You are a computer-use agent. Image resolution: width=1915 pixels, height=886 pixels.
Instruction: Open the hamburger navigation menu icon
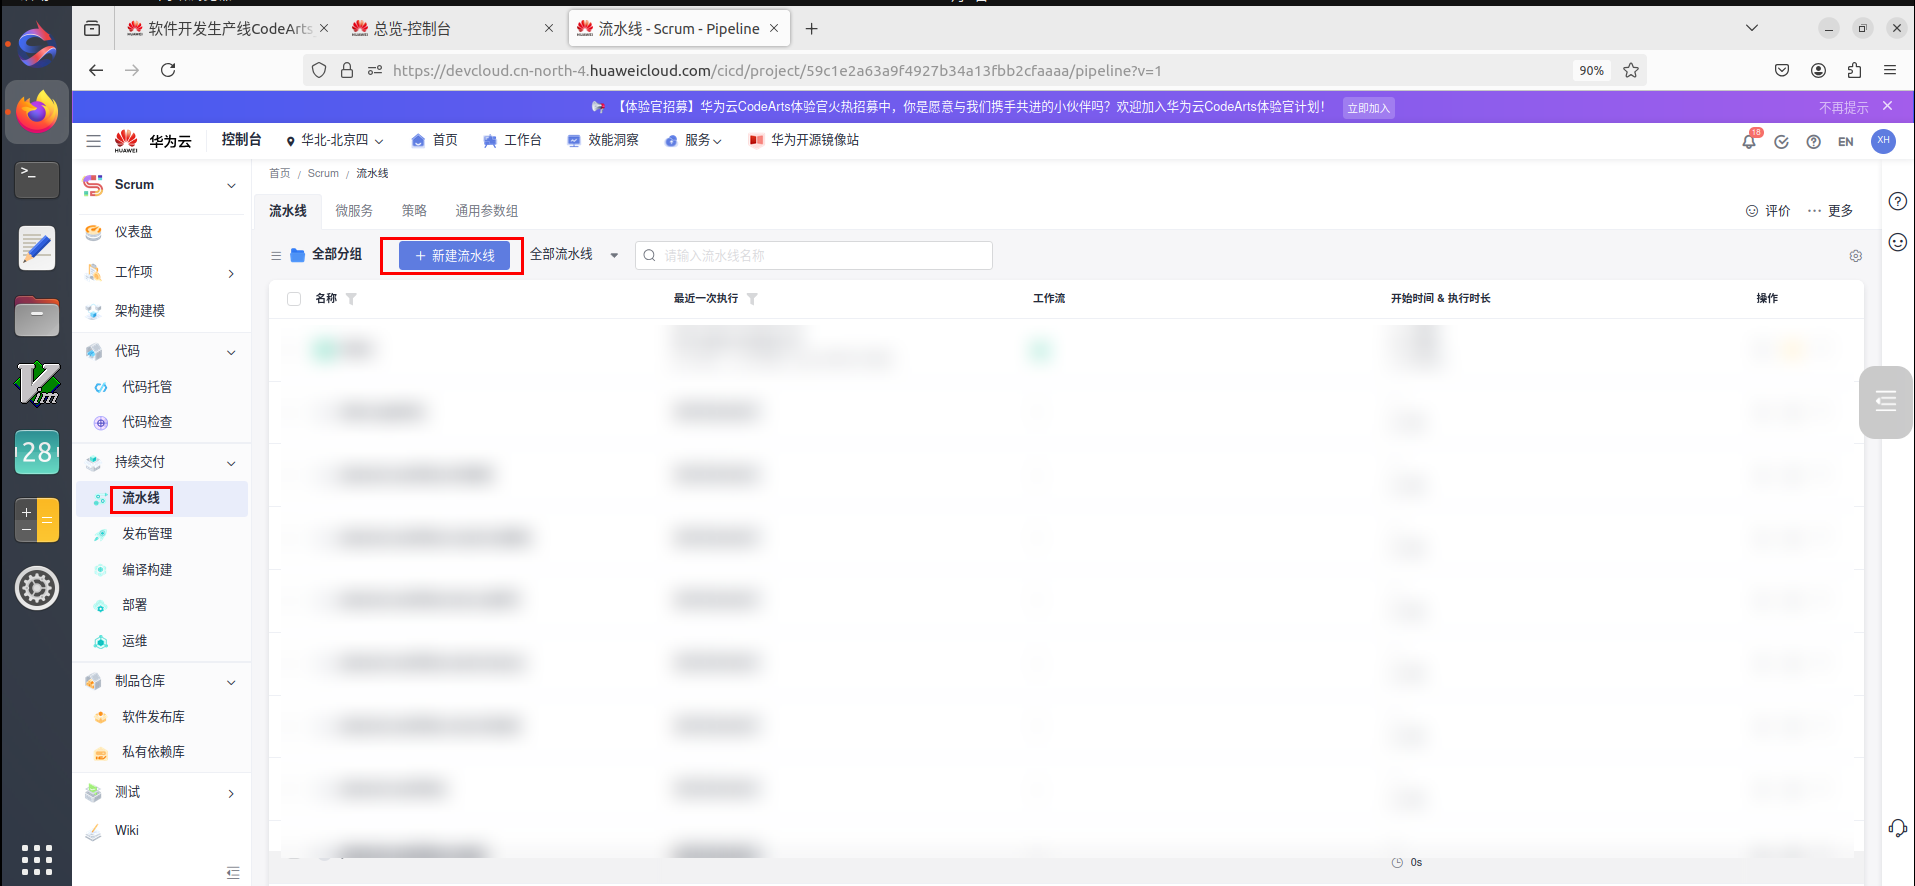94,141
